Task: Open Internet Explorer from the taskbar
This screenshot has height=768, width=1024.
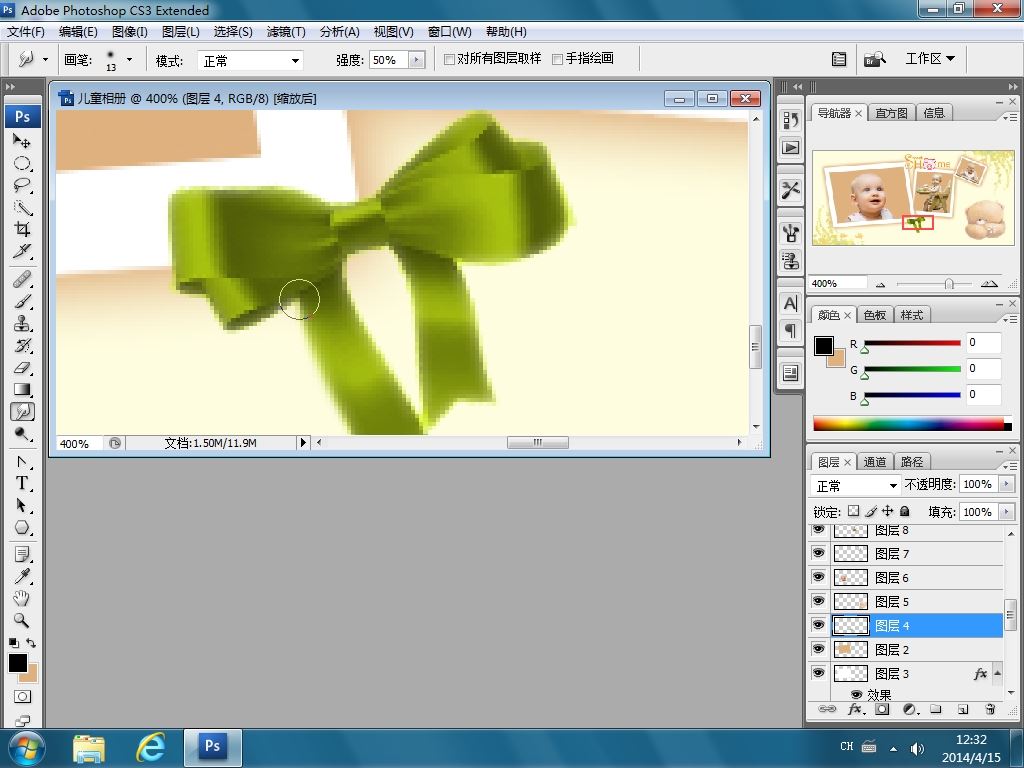Action: [x=151, y=747]
